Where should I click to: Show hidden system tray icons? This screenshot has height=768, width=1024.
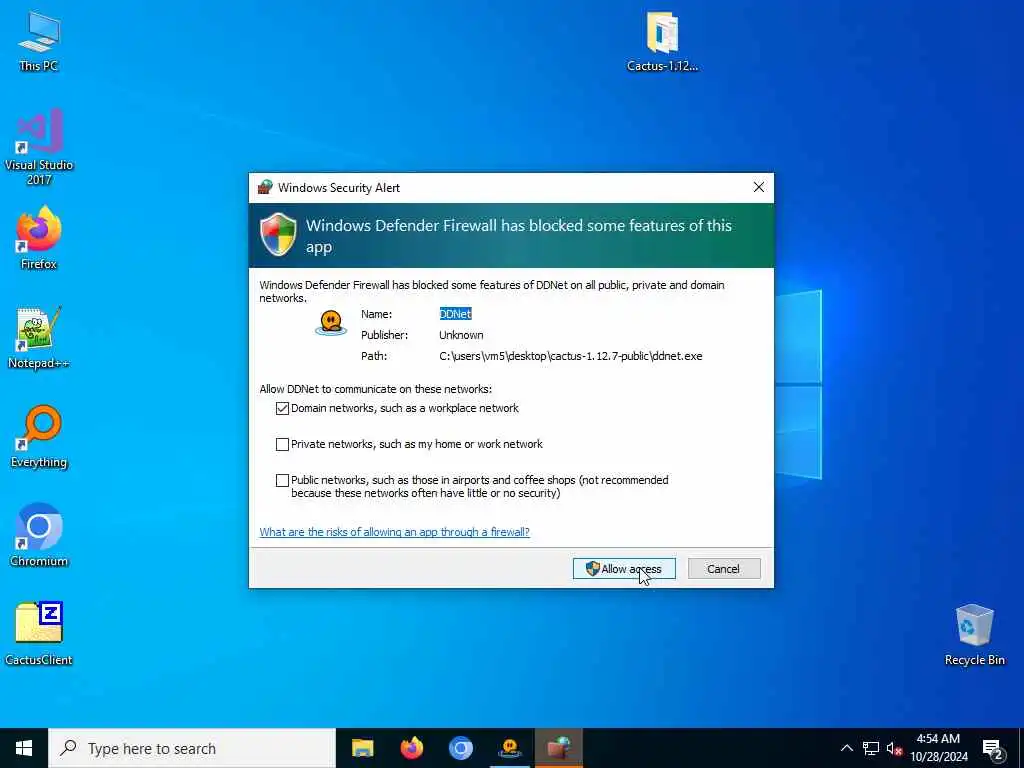846,748
